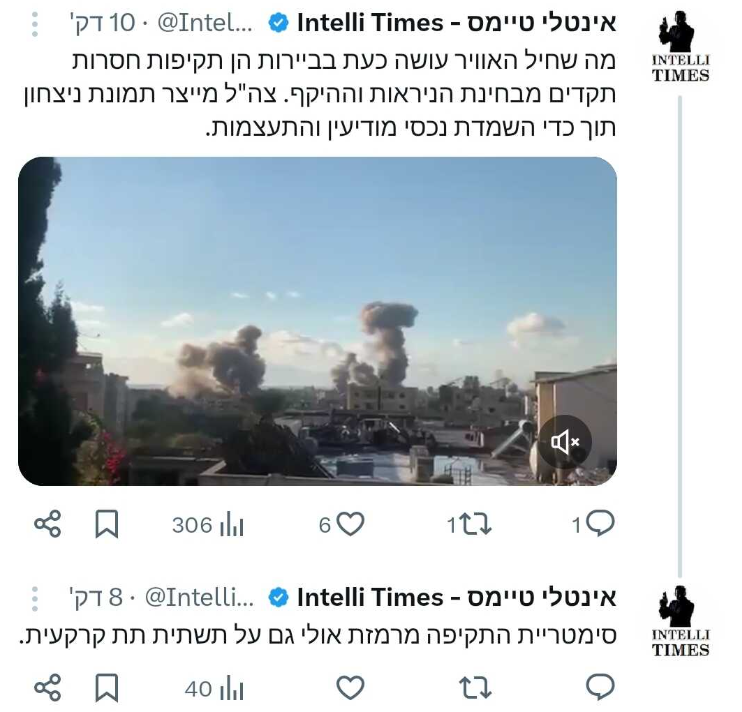Unmute the video using the speaker icon
742x712 pixels.
pyautogui.click(x=565, y=442)
